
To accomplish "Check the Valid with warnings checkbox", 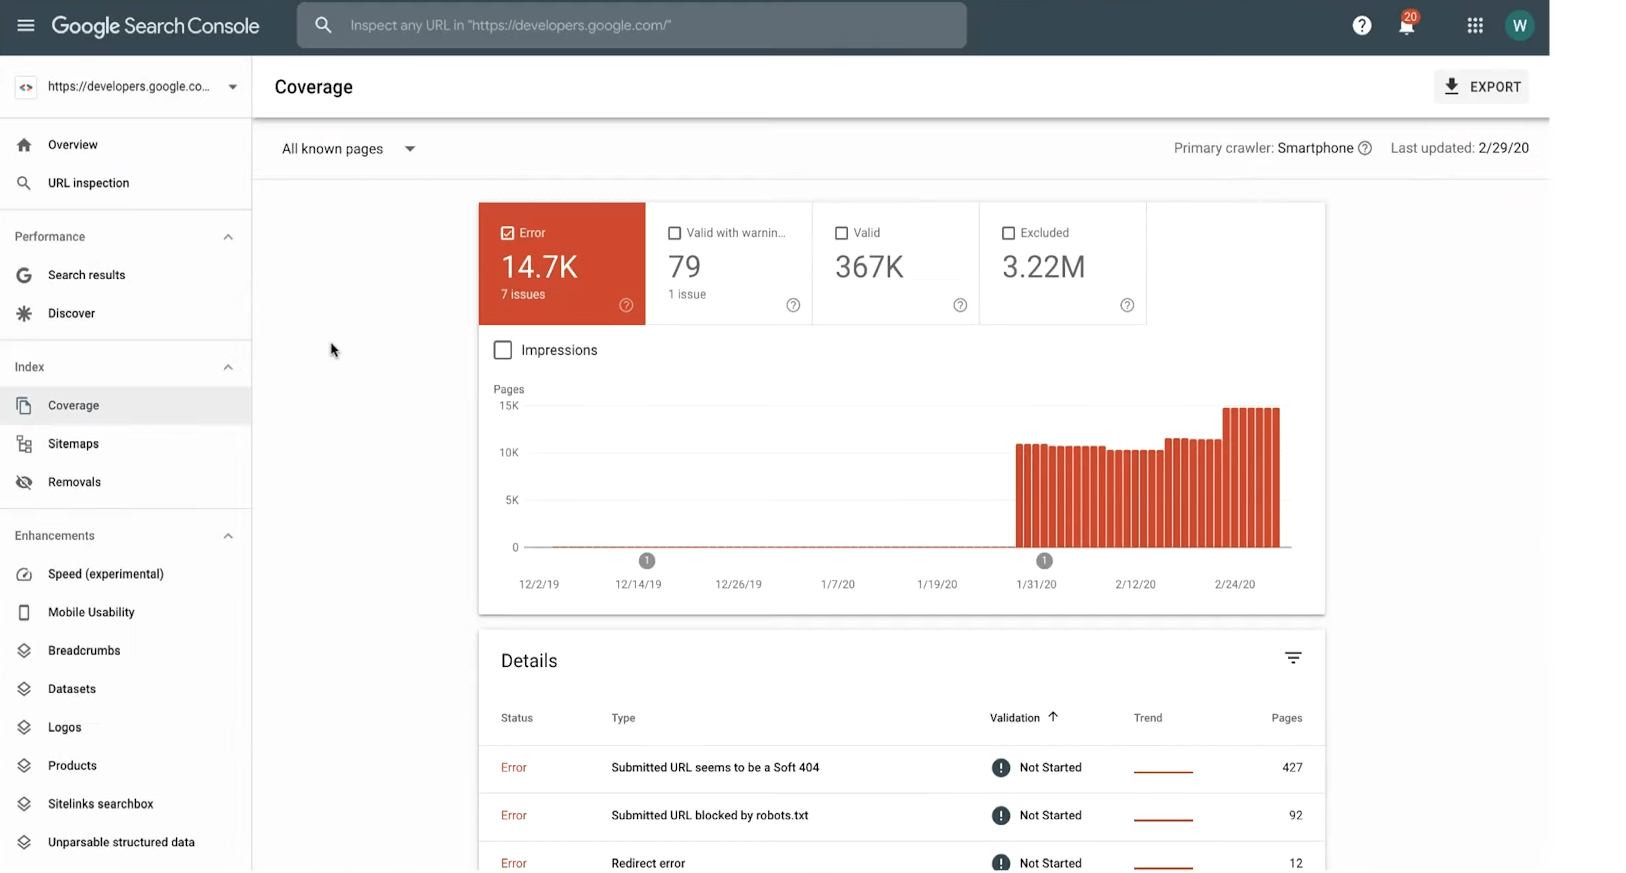I will (x=674, y=233).
